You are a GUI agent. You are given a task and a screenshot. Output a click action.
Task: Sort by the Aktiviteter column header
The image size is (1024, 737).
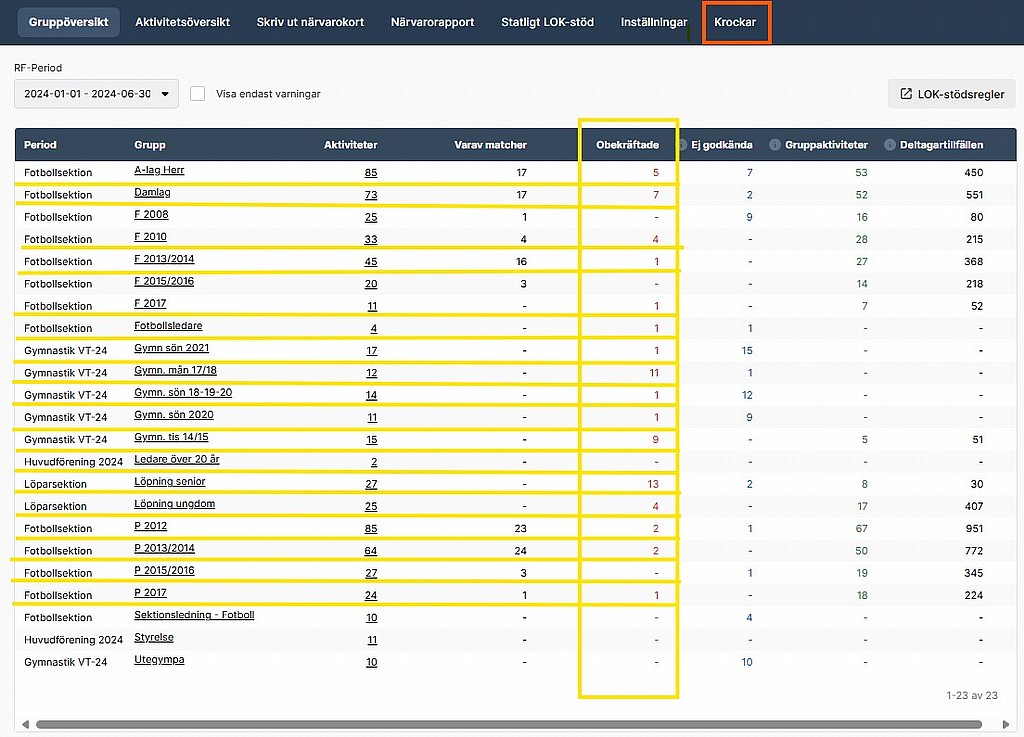[350, 145]
